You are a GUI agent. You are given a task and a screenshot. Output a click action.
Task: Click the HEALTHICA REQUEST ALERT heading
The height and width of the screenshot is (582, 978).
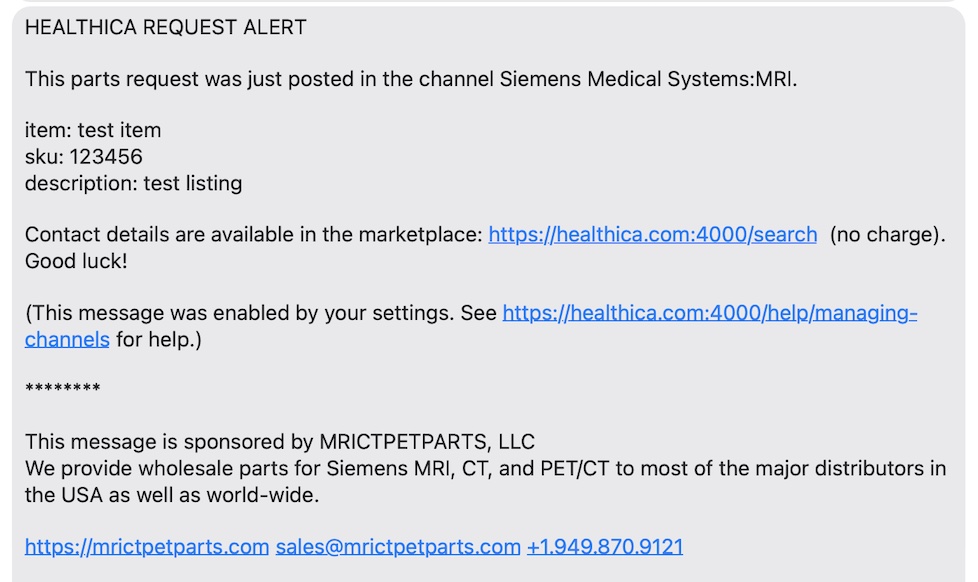pos(166,27)
